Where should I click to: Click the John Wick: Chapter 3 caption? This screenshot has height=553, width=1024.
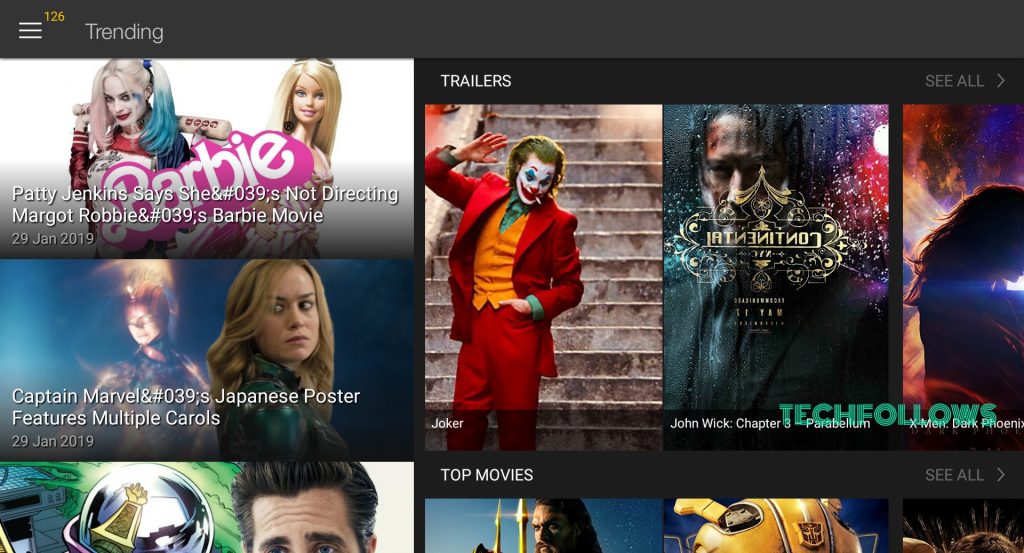point(770,423)
